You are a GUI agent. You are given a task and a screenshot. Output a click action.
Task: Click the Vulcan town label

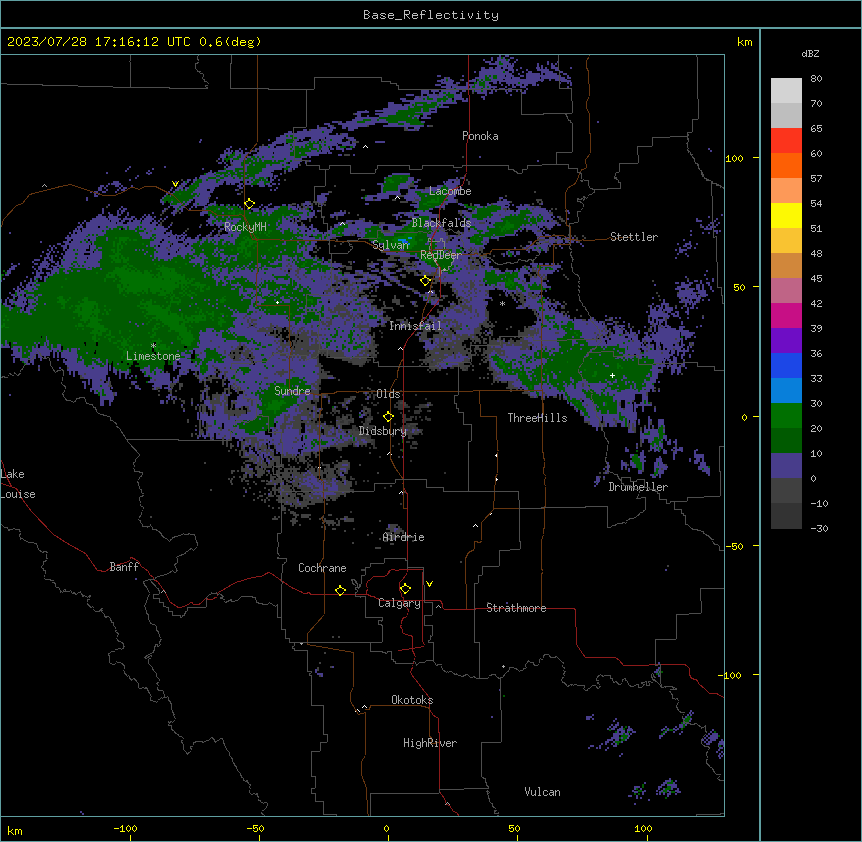[543, 792]
